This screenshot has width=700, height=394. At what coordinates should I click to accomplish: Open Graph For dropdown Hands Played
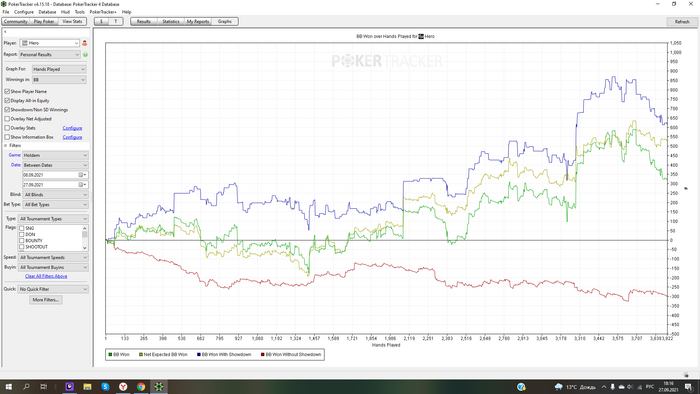click(59, 69)
